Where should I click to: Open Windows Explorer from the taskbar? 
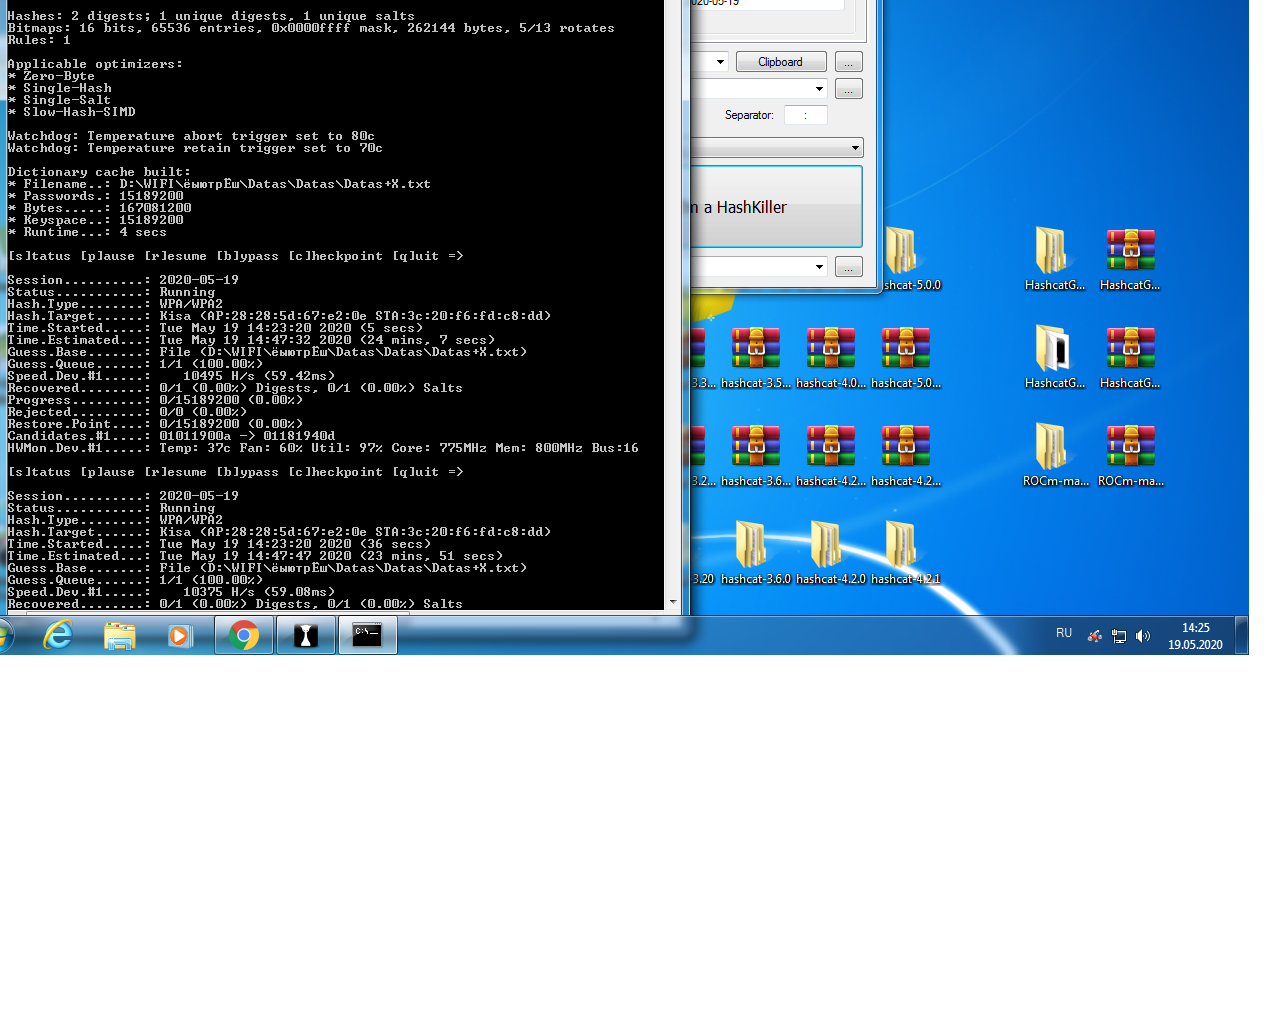pos(120,635)
